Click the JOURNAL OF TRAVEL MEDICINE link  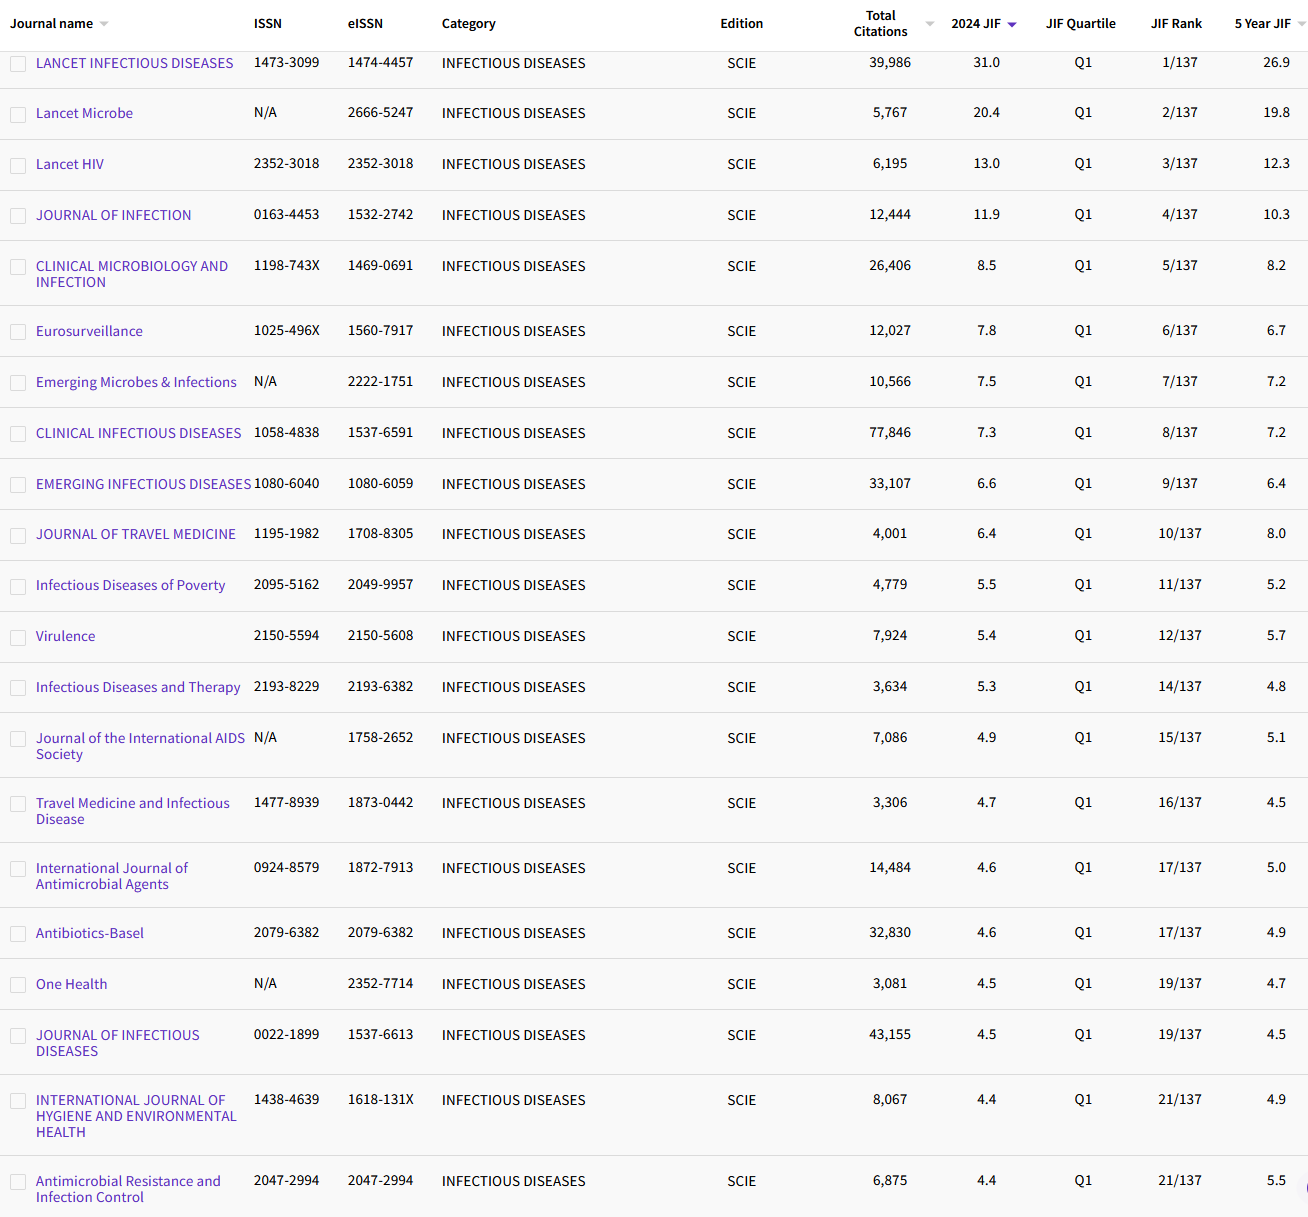pos(136,534)
